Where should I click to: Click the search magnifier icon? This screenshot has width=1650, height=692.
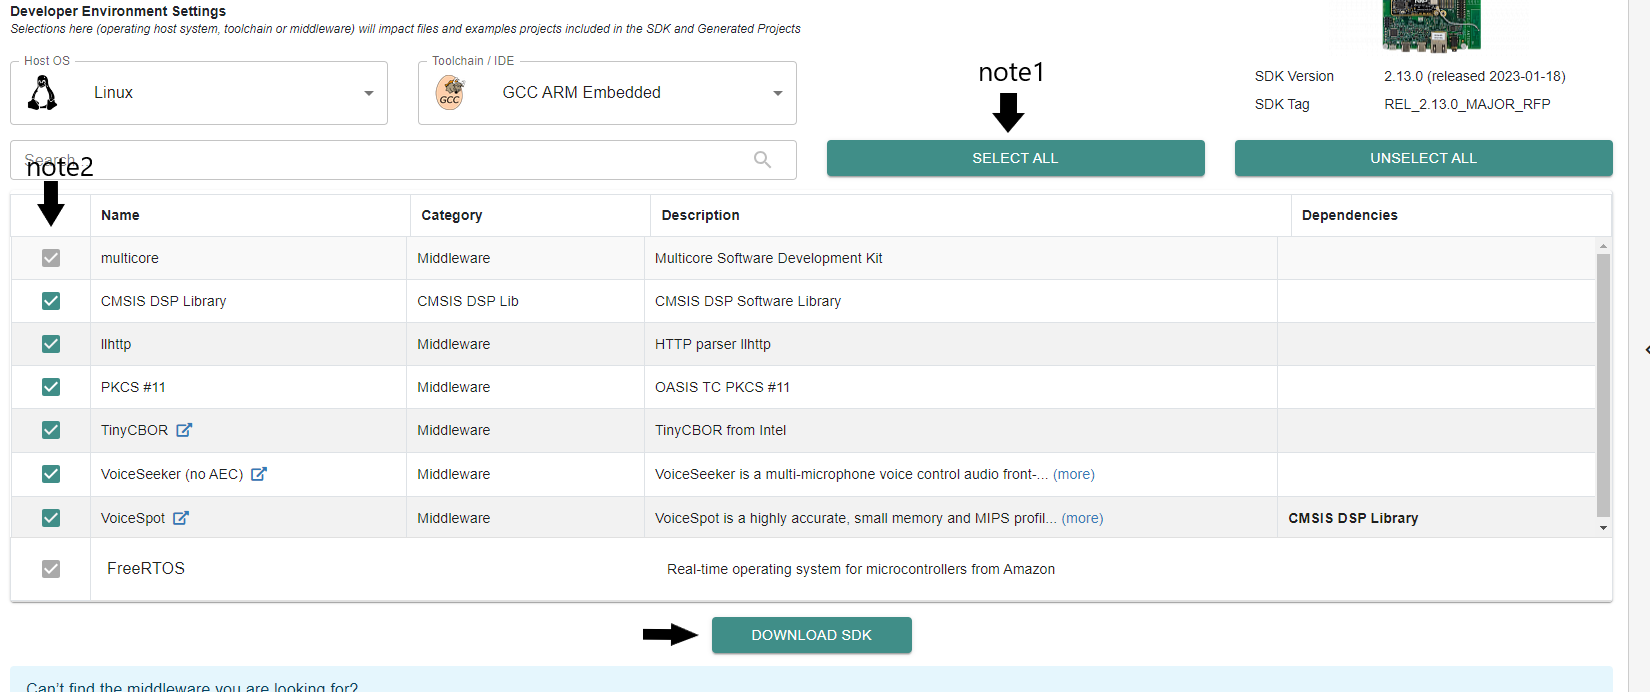762,160
